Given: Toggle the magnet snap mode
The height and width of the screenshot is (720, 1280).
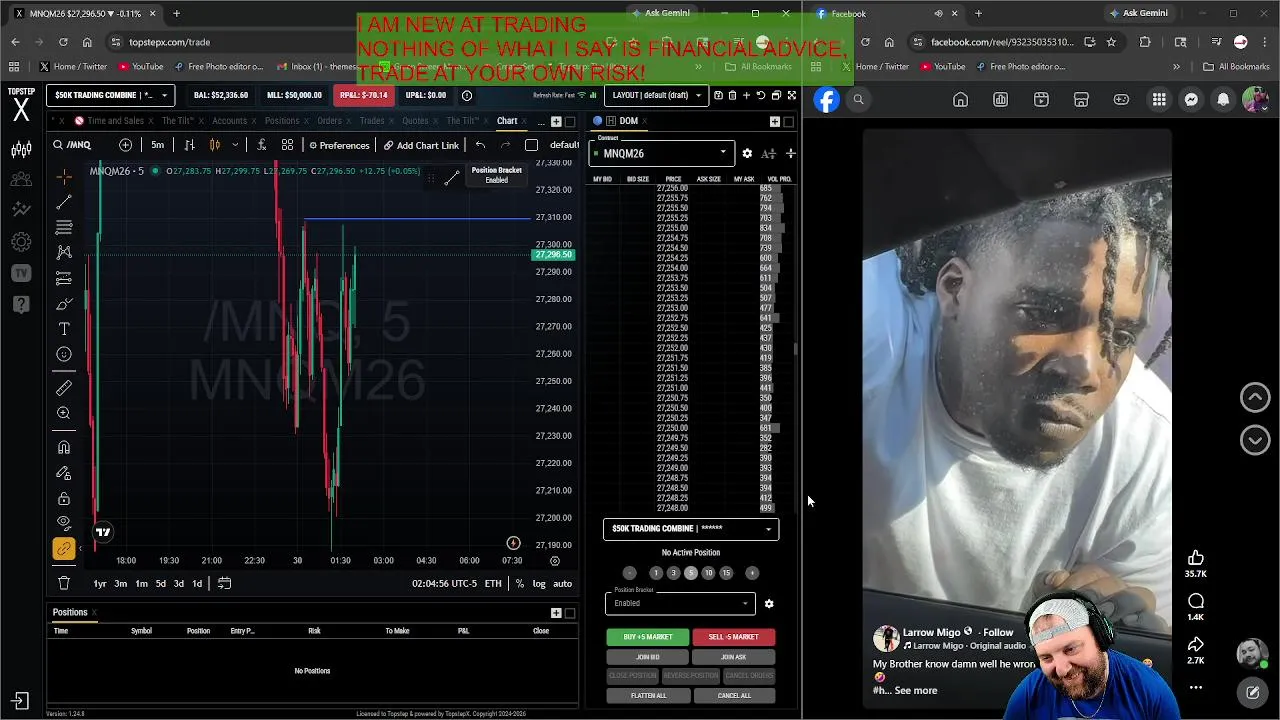Looking at the screenshot, I should tap(64, 447).
